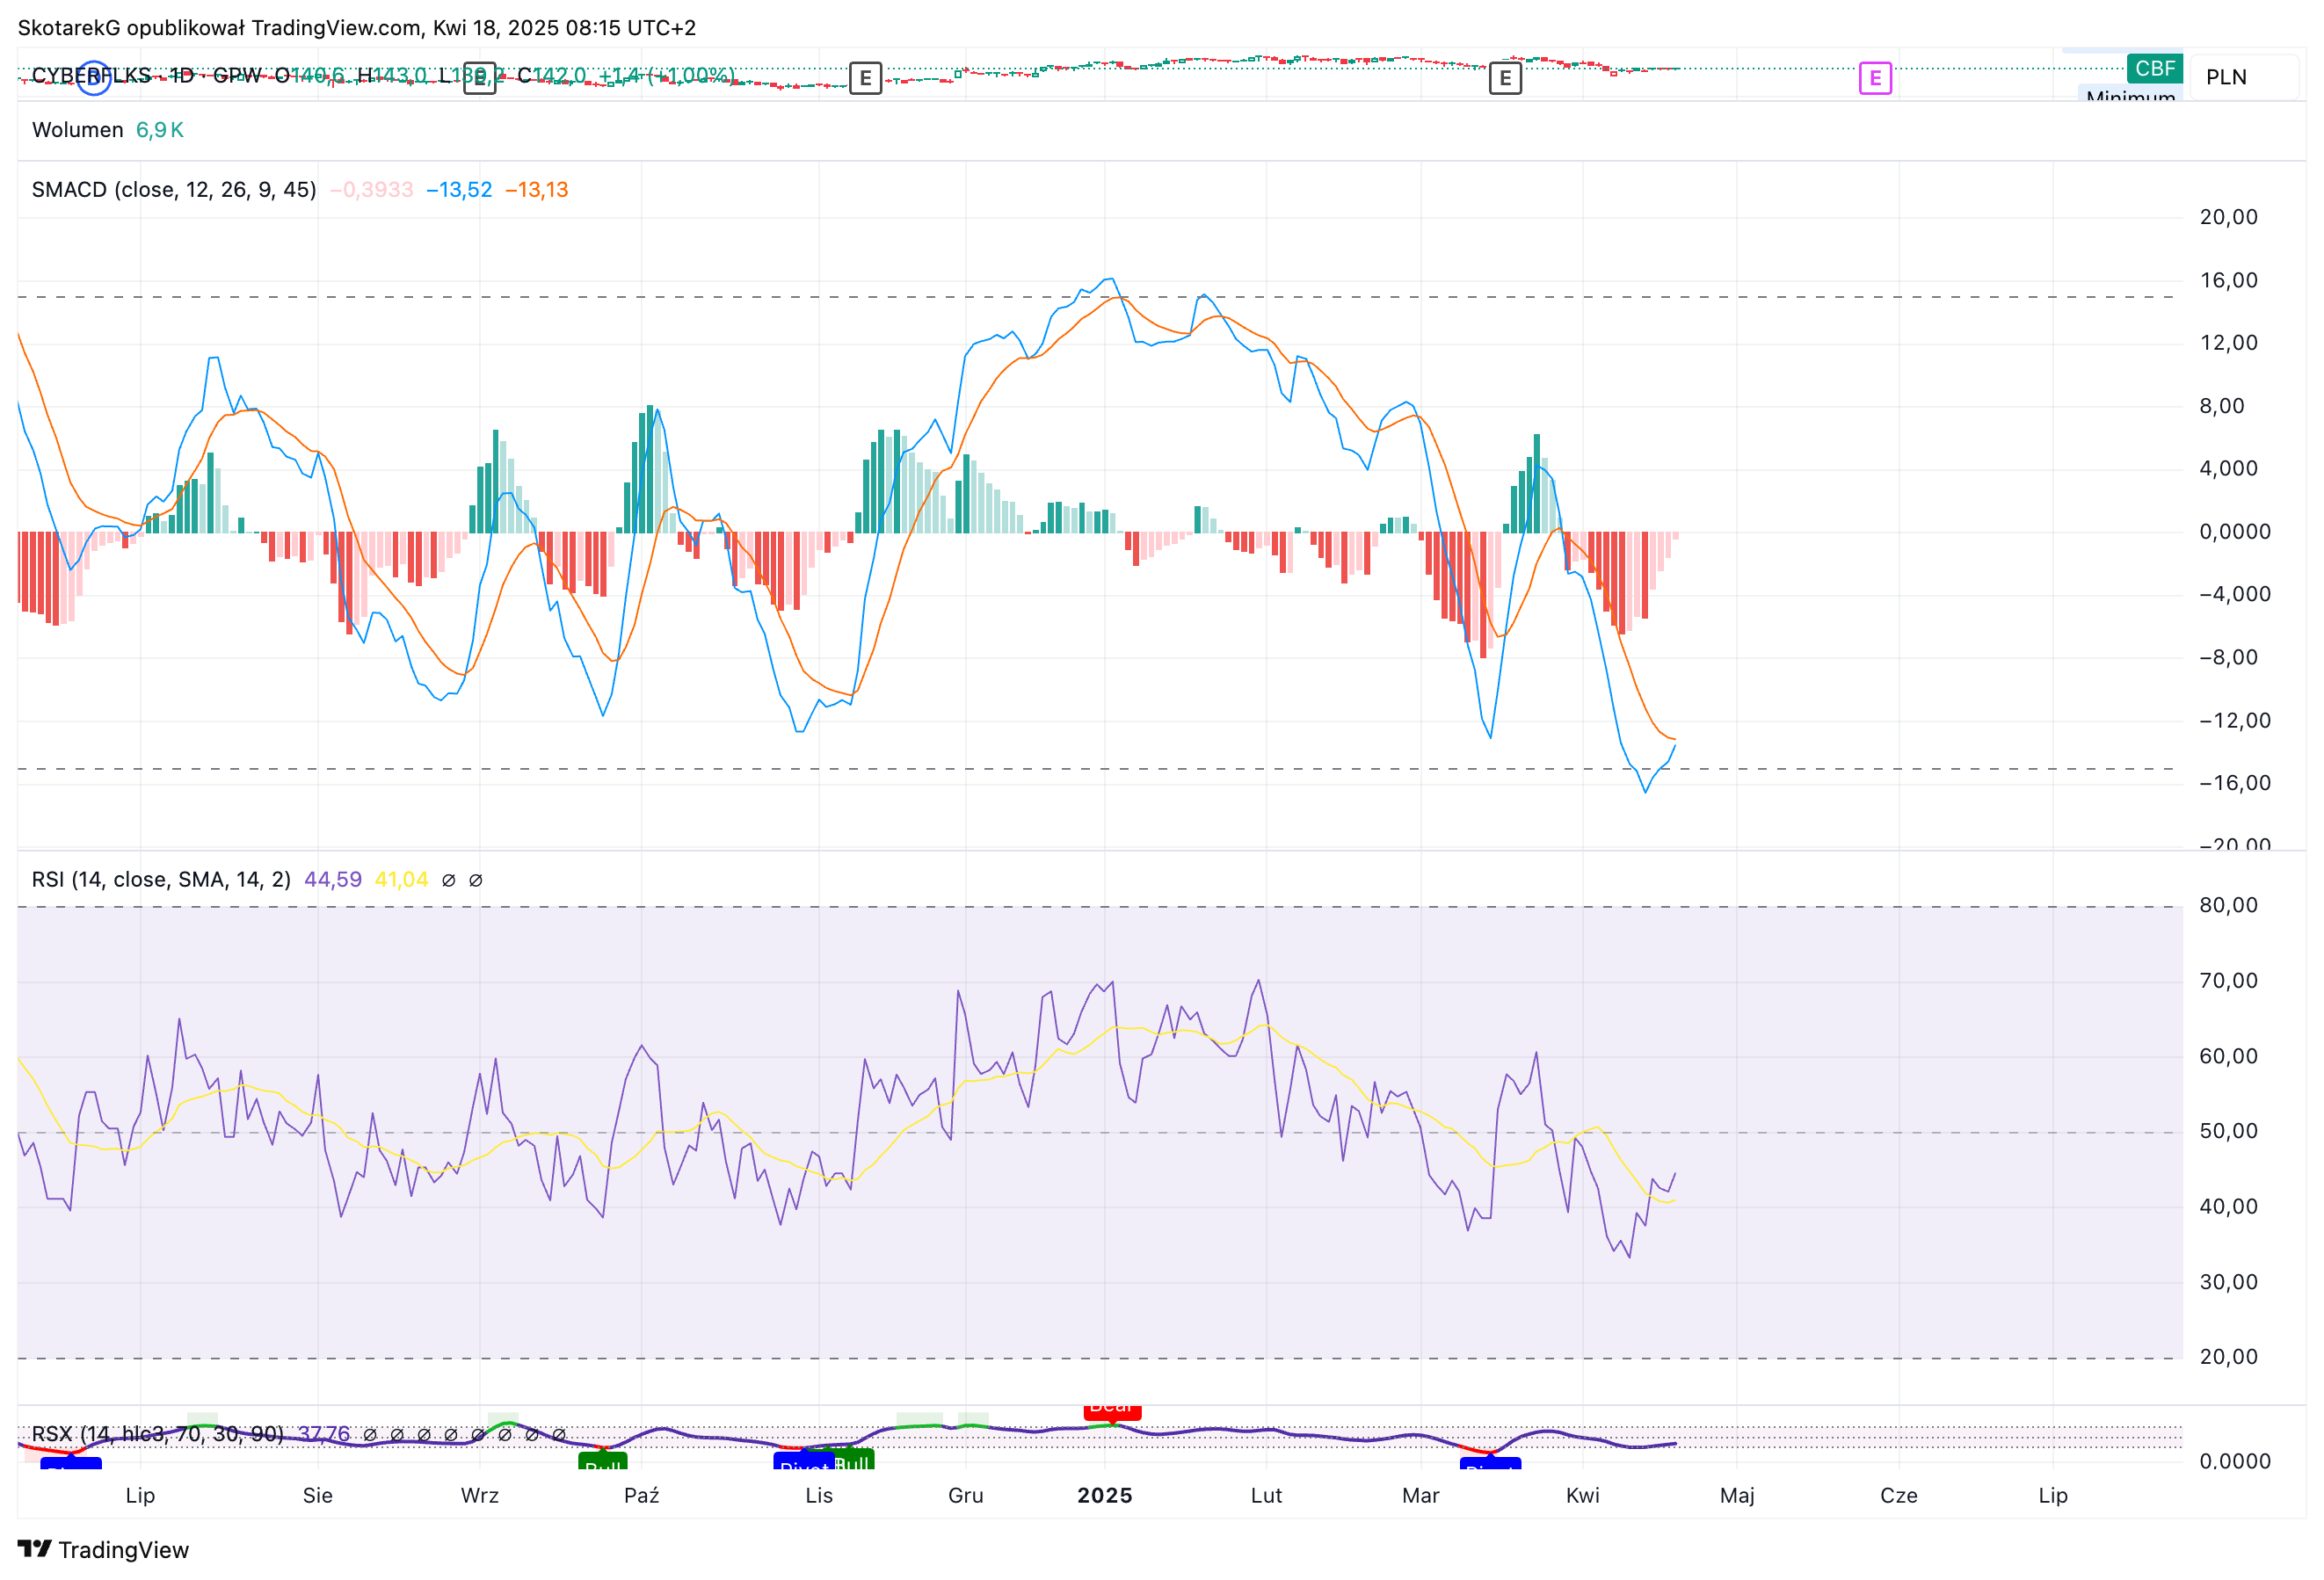Screen dimensions: 2324x1580
Task: Click the 30,00 label on the RSI scale
Action: 2228,1282
